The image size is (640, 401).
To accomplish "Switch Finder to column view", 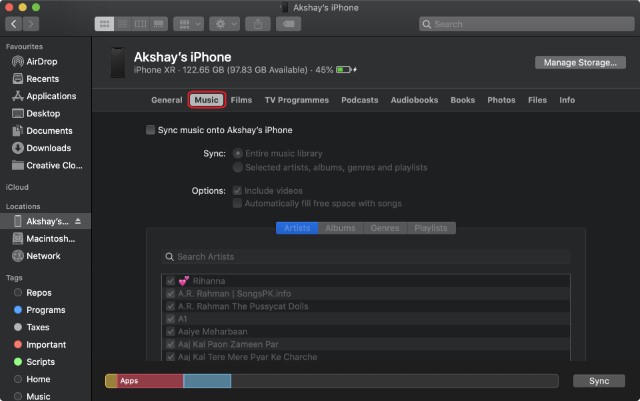I will pos(140,24).
